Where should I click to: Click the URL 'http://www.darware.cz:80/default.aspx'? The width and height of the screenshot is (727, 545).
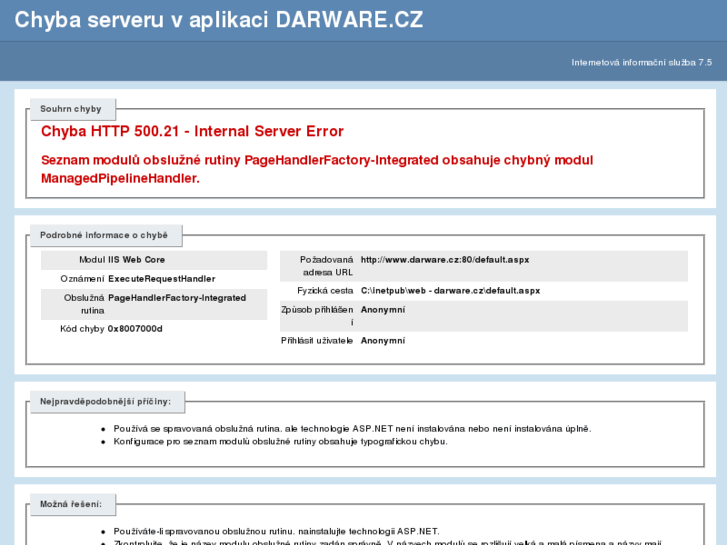[445, 260]
